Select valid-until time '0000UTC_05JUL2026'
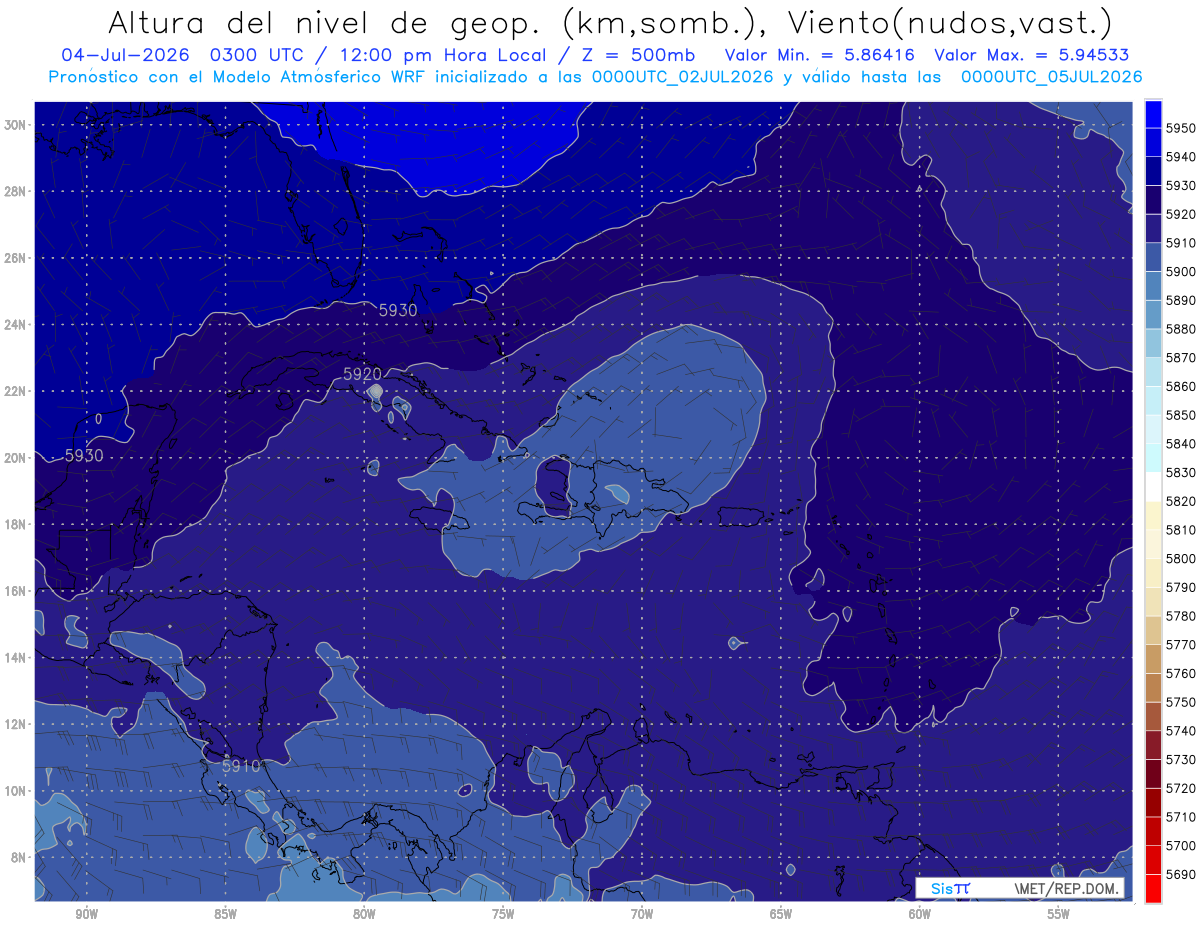The image size is (1200, 927). coord(1051,76)
